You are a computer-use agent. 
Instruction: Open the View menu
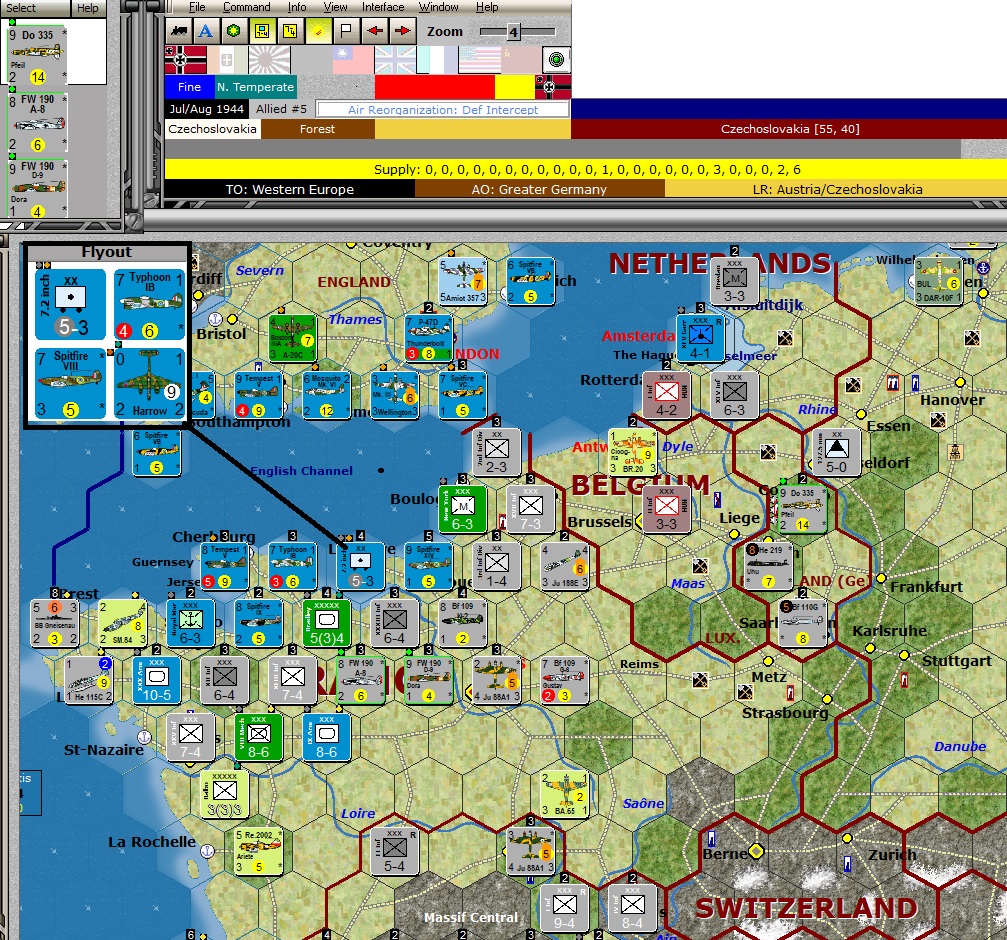335,7
